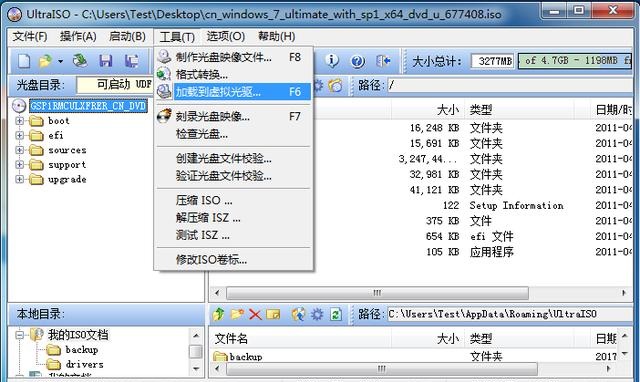The height and width of the screenshot is (382, 640).
Task: Click the 3277MB total size field
Action: click(493, 61)
